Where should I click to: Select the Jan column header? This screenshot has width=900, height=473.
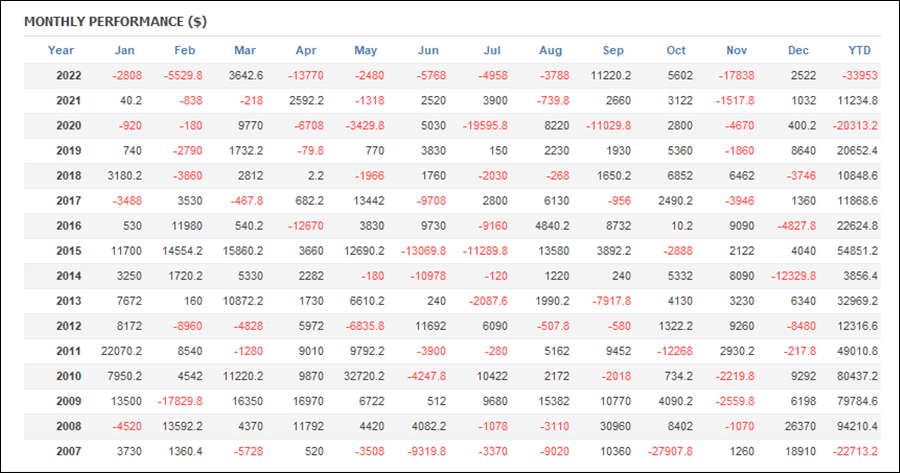tap(125, 50)
